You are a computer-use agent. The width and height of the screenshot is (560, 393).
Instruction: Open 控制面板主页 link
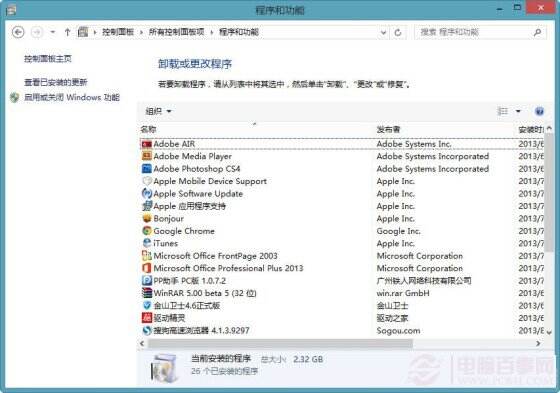point(48,59)
